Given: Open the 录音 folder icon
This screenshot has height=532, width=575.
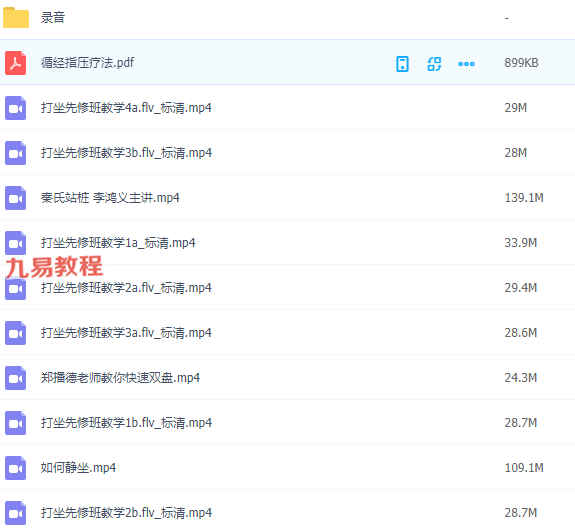Looking at the screenshot, I should [16, 17].
